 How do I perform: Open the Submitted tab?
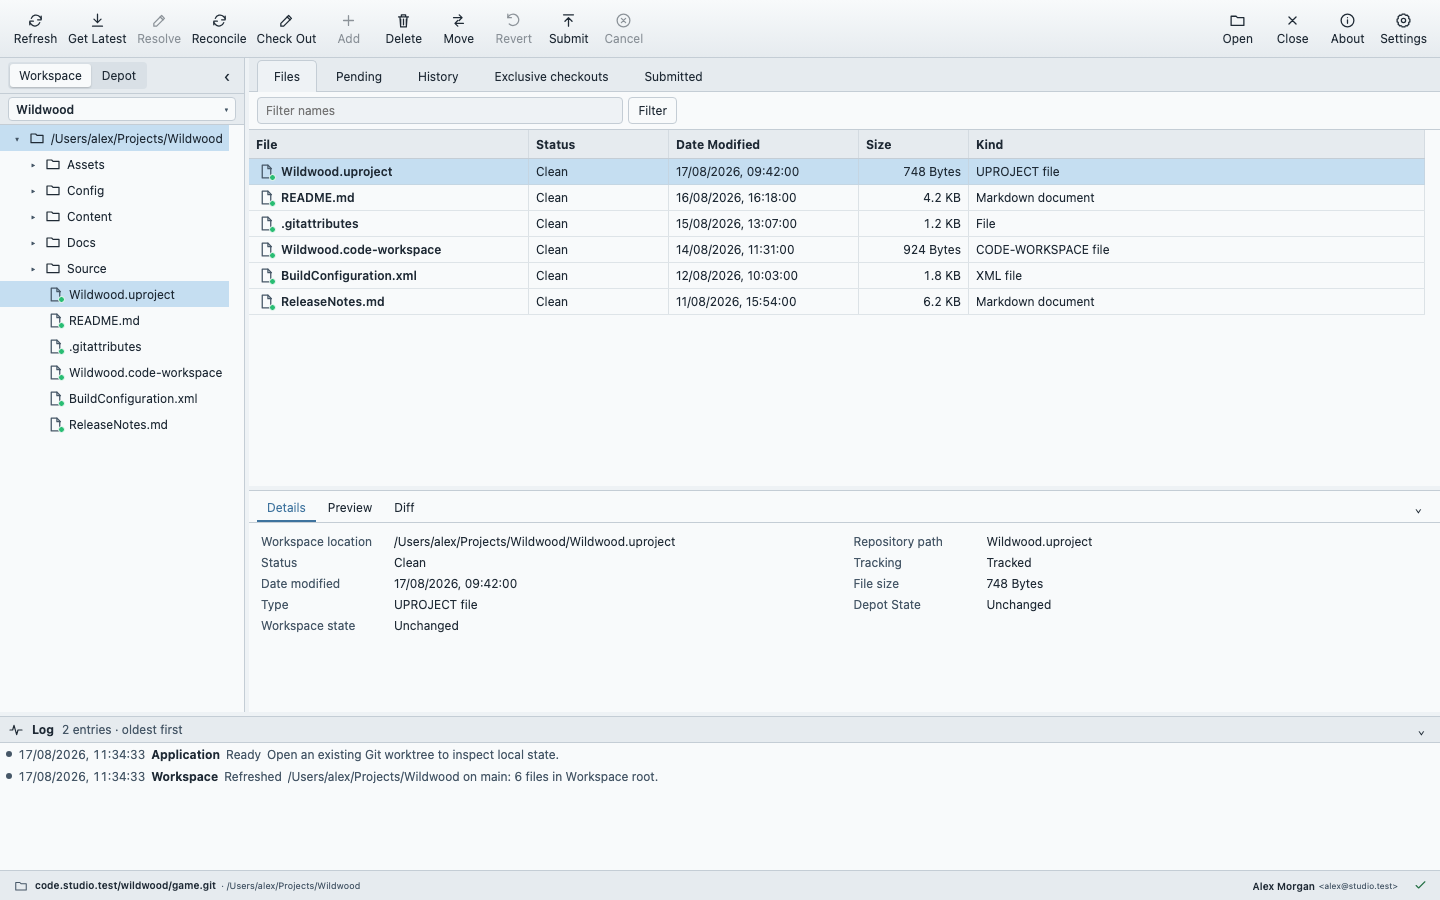pyautogui.click(x=673, y=77)
